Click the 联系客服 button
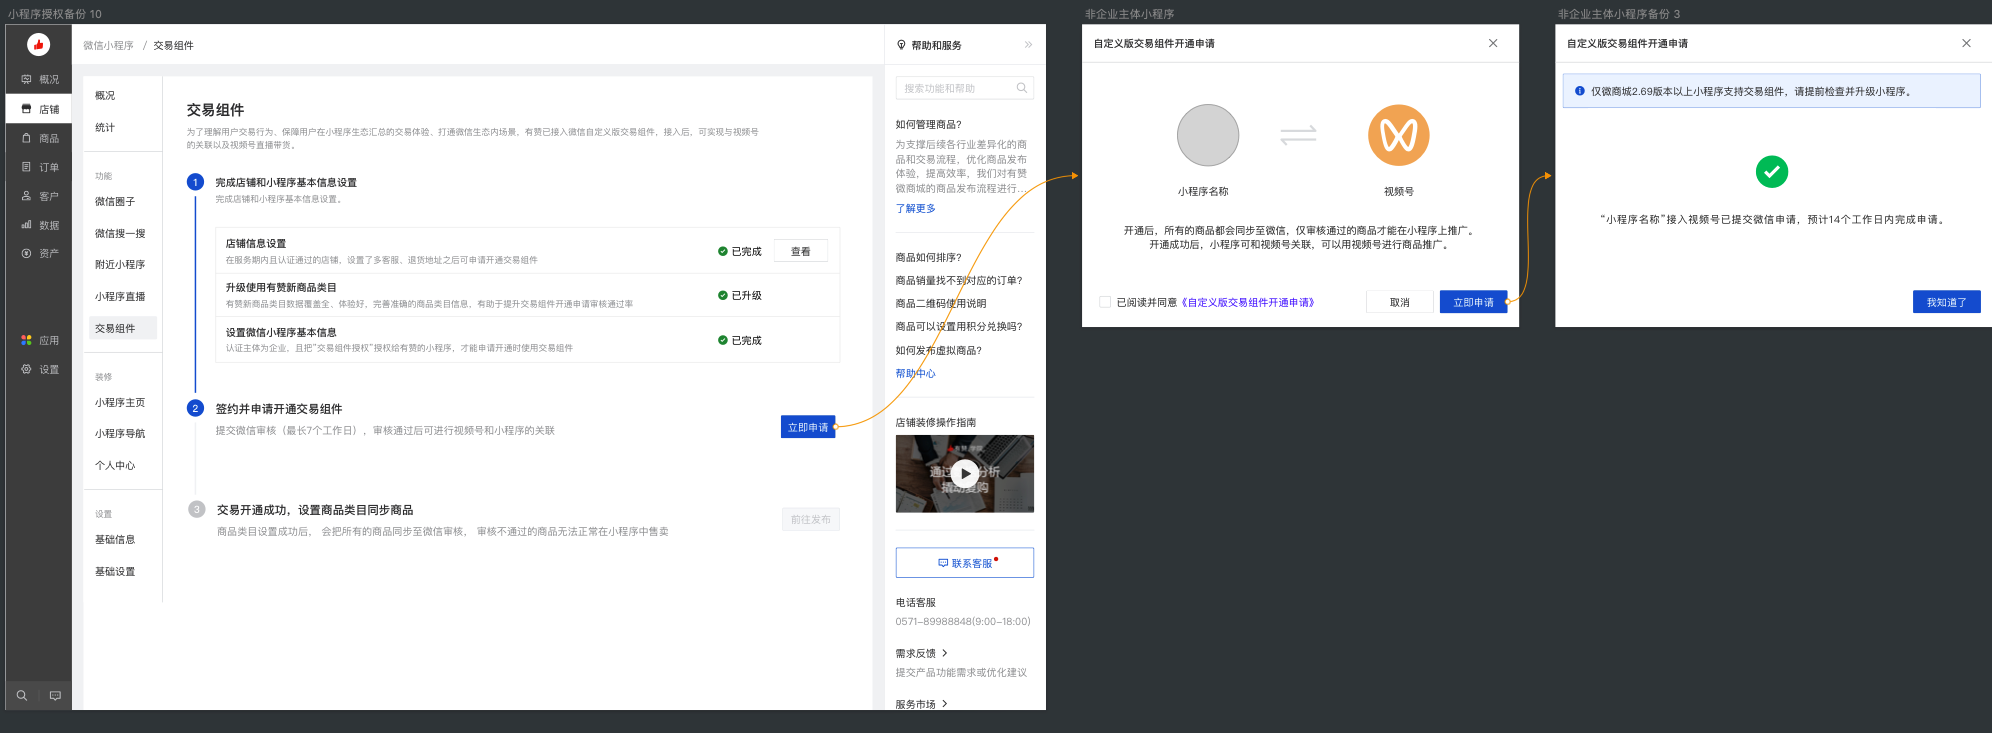The height and width of the screenshot is (733, 1992). (x=964, y=563)
